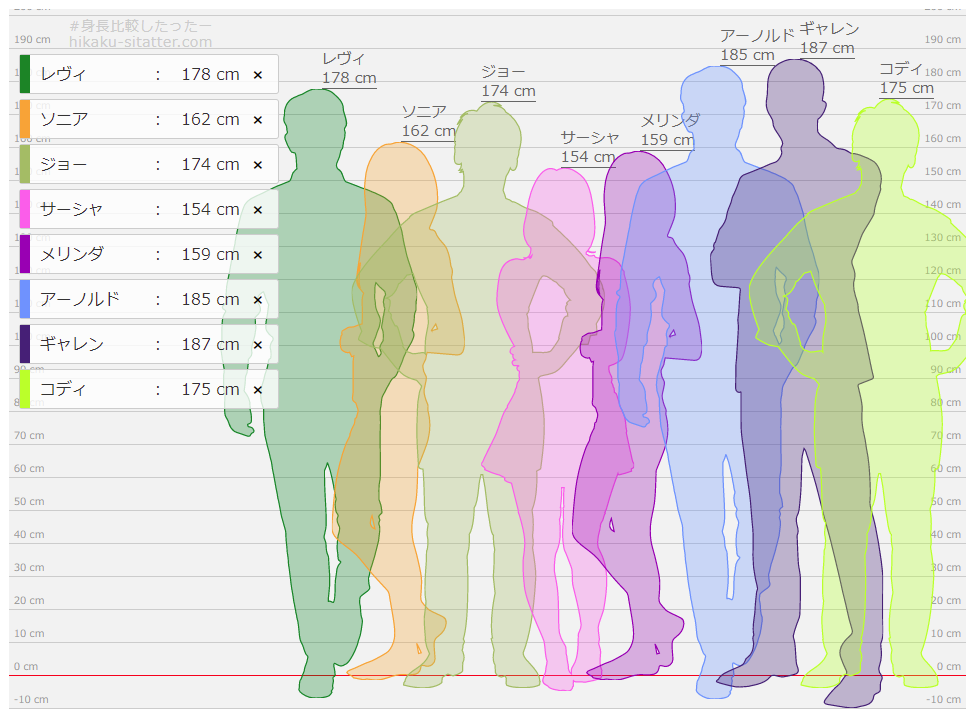The height and width of the screenshot is (709, 972).
Task: Click the ギャレン 187 cm label above silhouette
Action: (828, 38)
